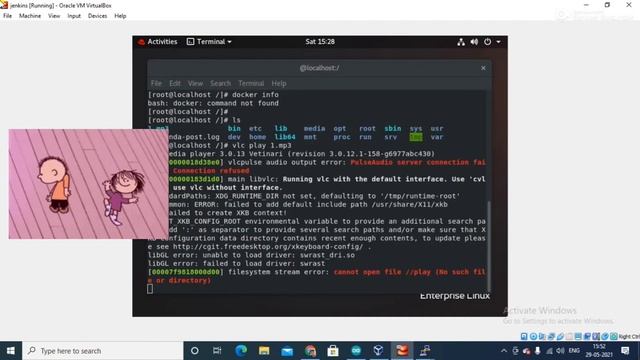Open Google Chrome from the taskbar
The image size is (640, 360).
click(310, 351)
